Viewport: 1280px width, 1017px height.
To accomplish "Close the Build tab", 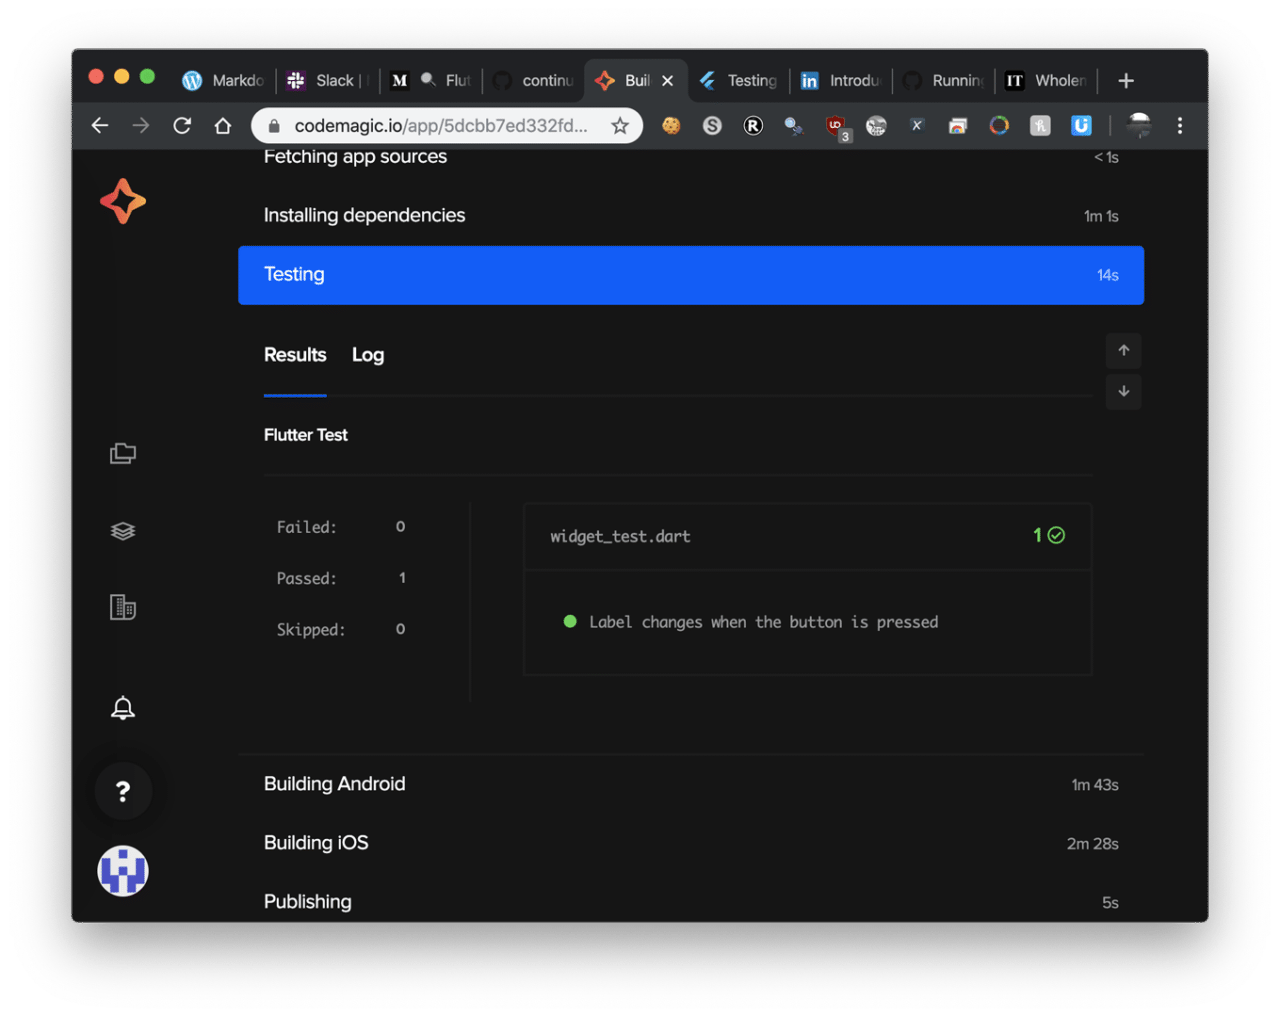I will [667, 80].
